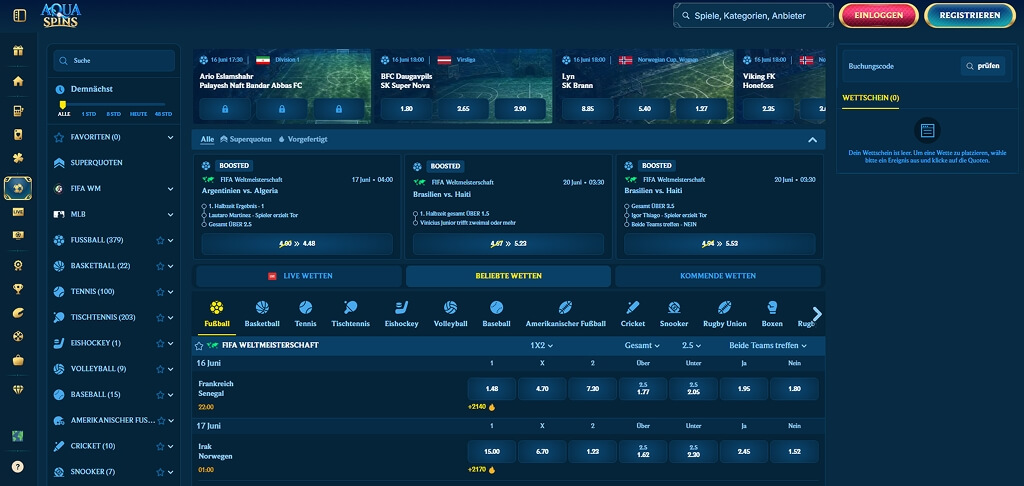Open the trophy tournaments icon

[18, 289]
